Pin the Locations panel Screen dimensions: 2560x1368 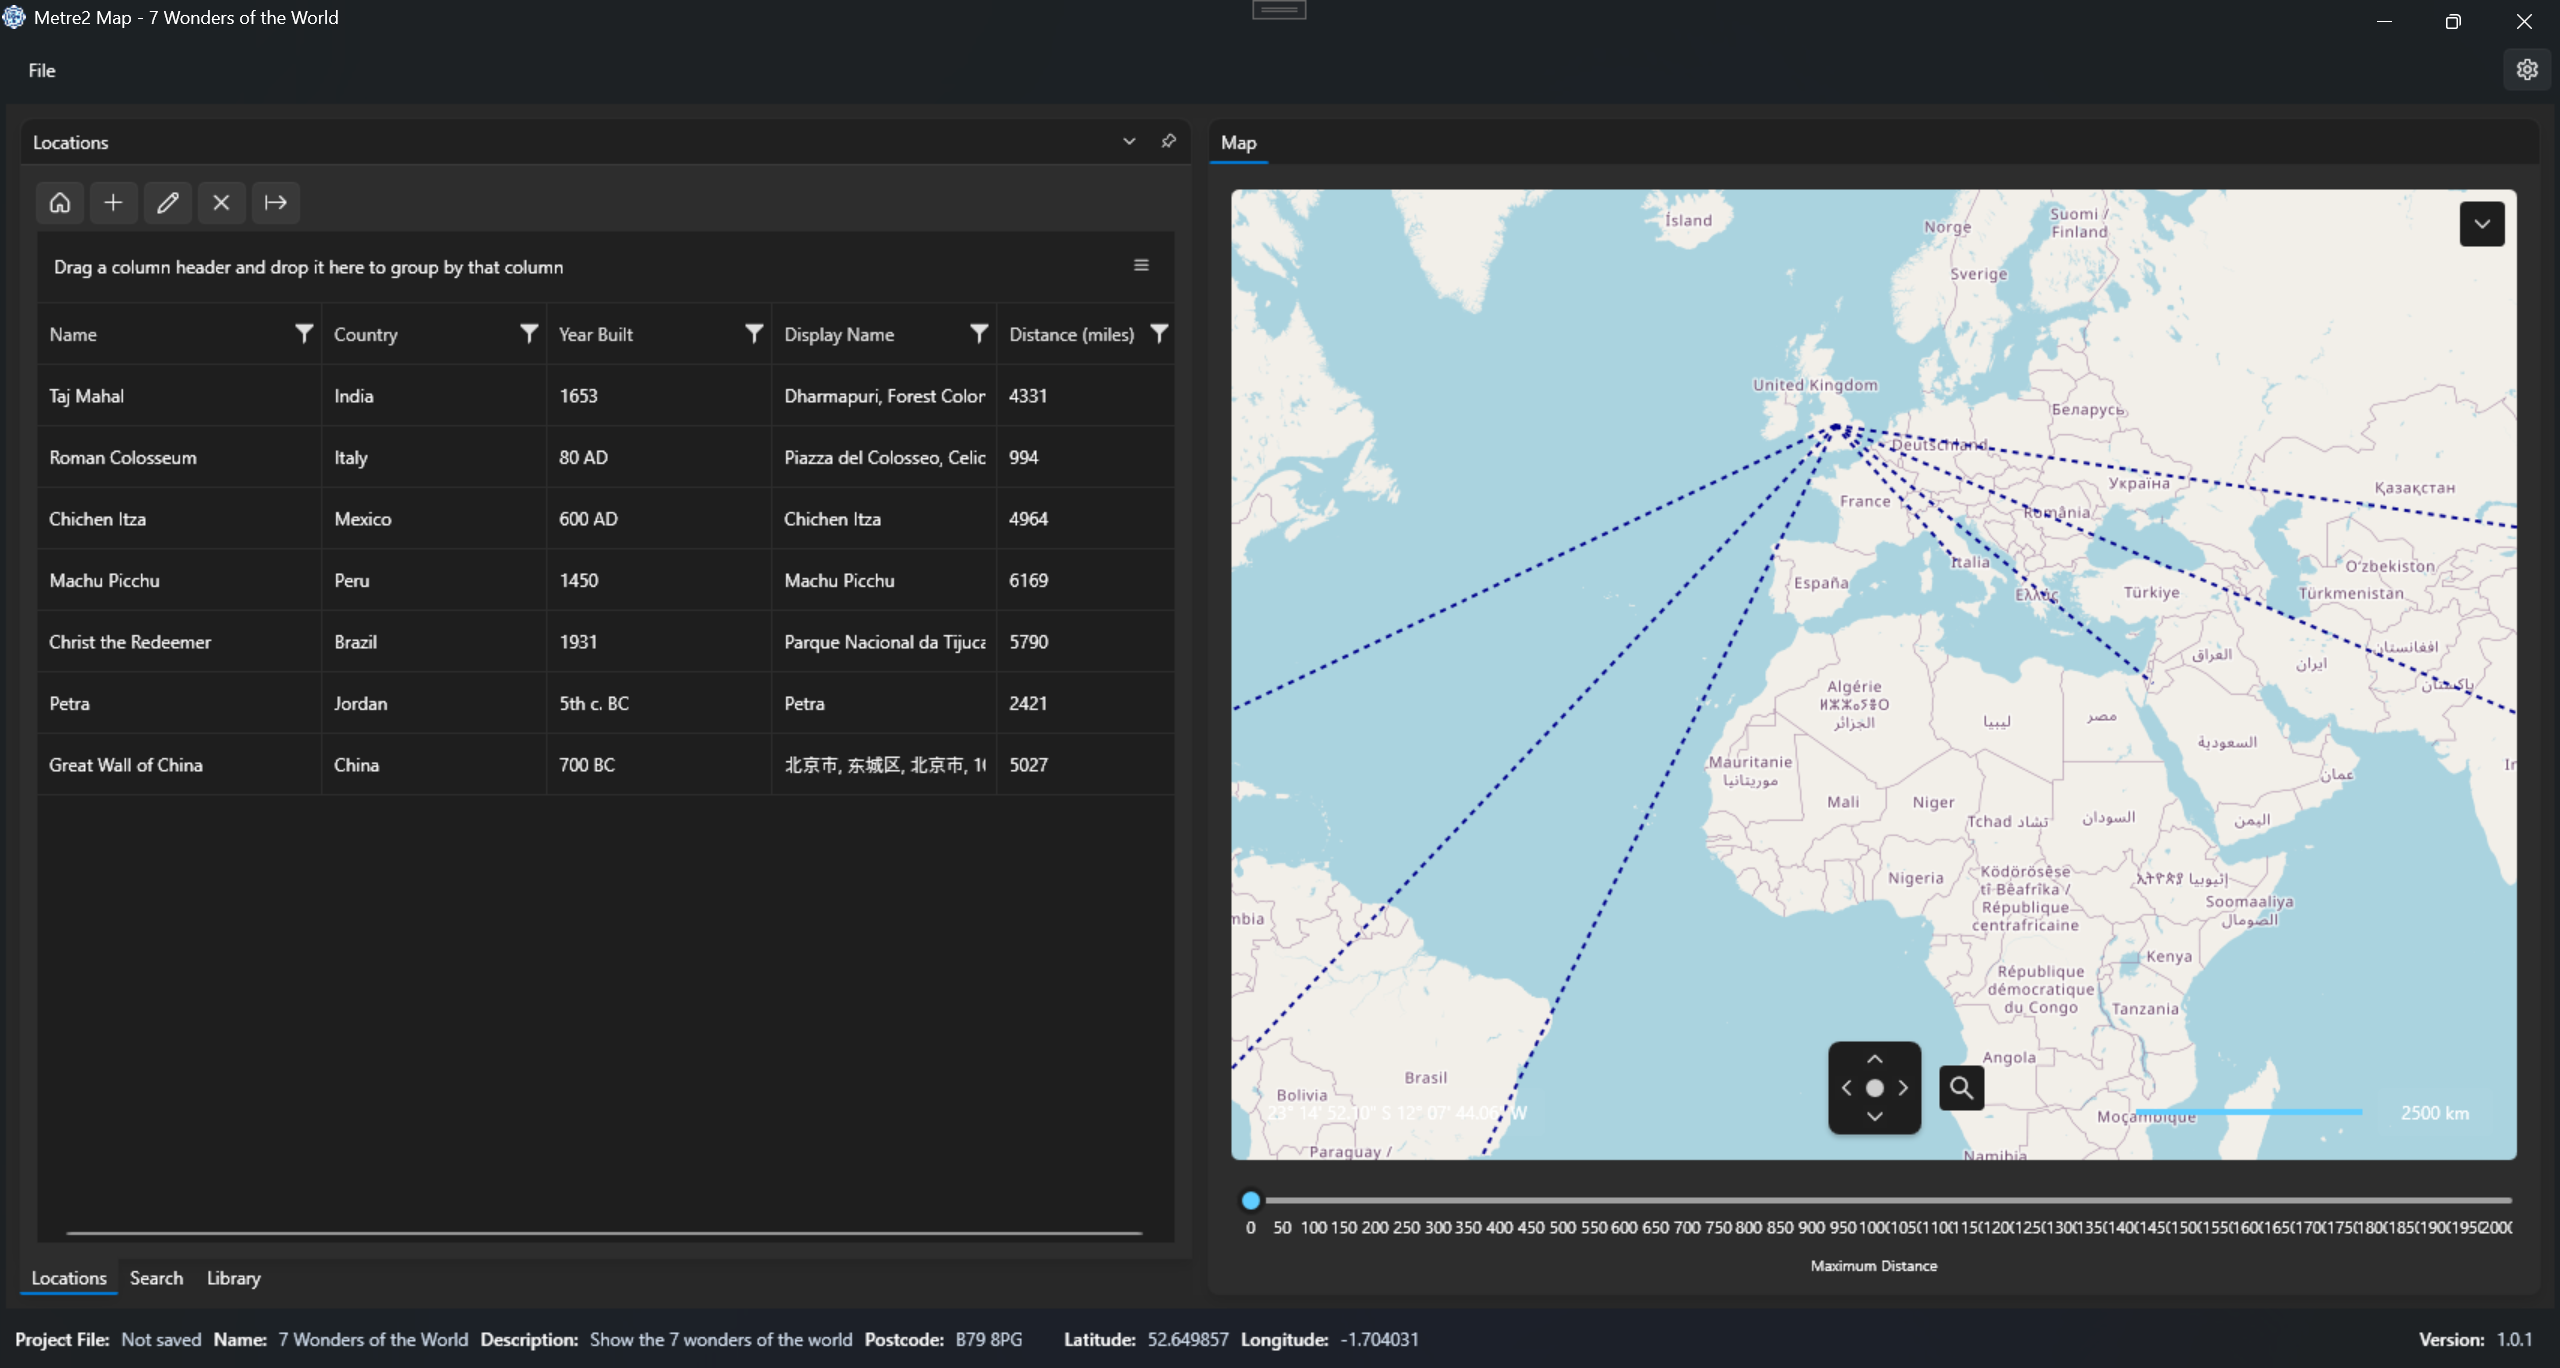tap(1167, 141)
